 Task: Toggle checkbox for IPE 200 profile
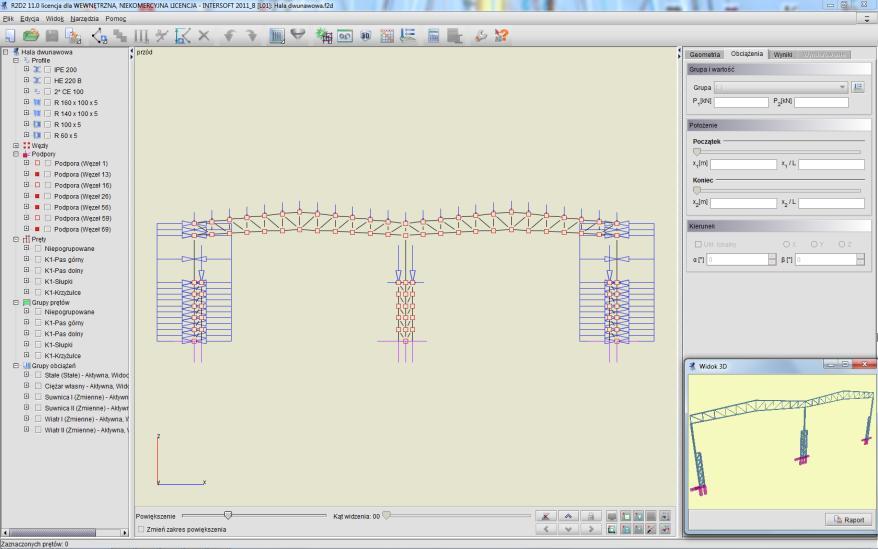click(48, 69)
